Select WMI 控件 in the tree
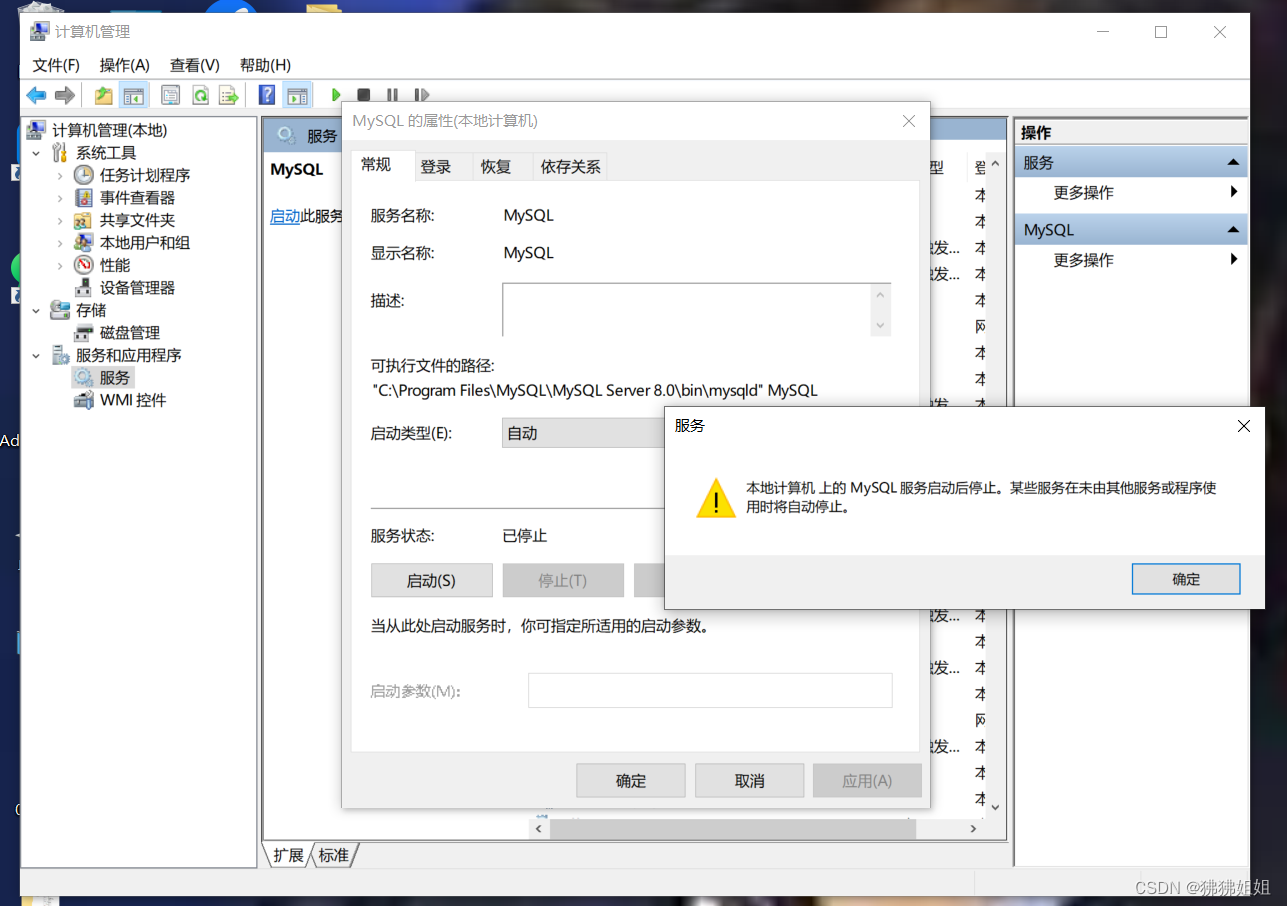Screen dimensions: 1287x906 pos(133,400)
